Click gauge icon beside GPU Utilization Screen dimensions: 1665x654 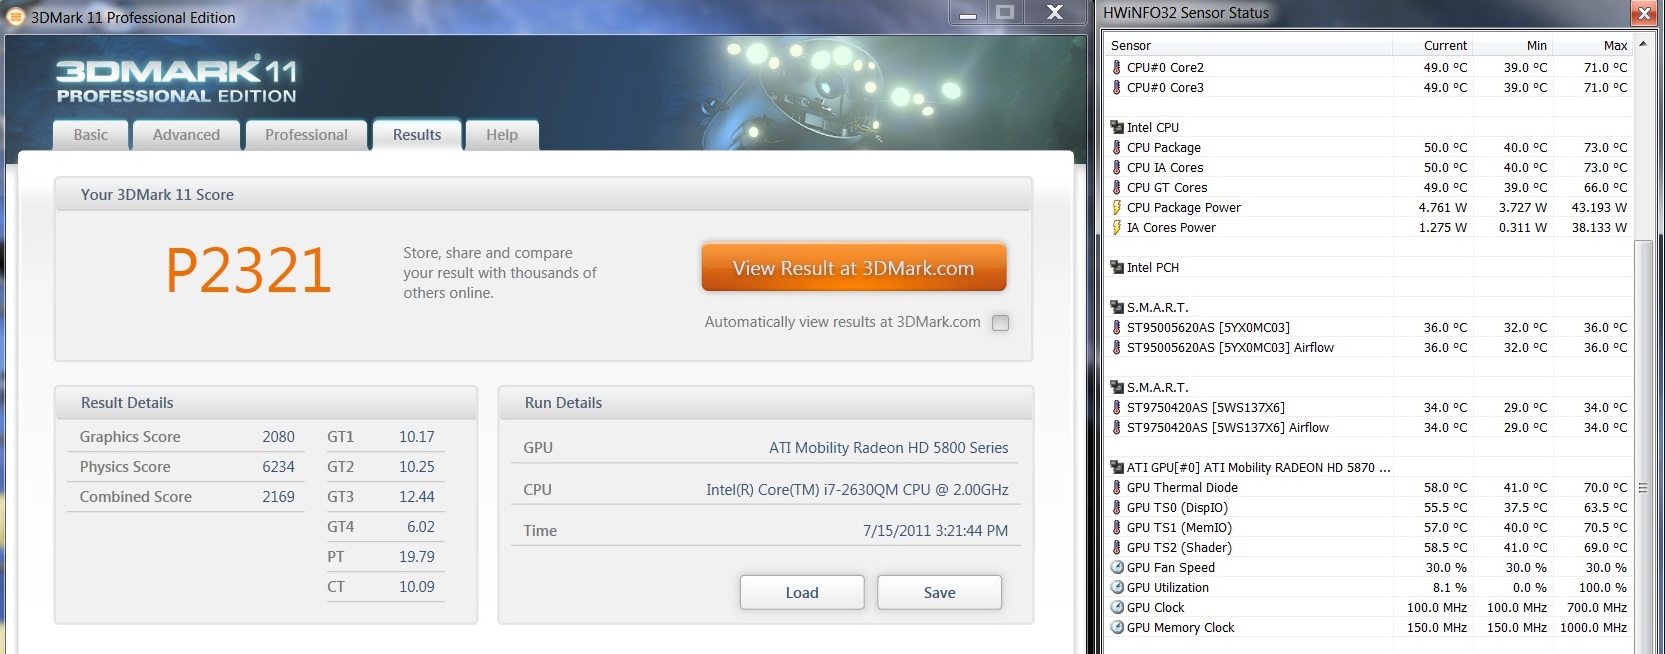pyautogui.click(x=1117, y=587)
